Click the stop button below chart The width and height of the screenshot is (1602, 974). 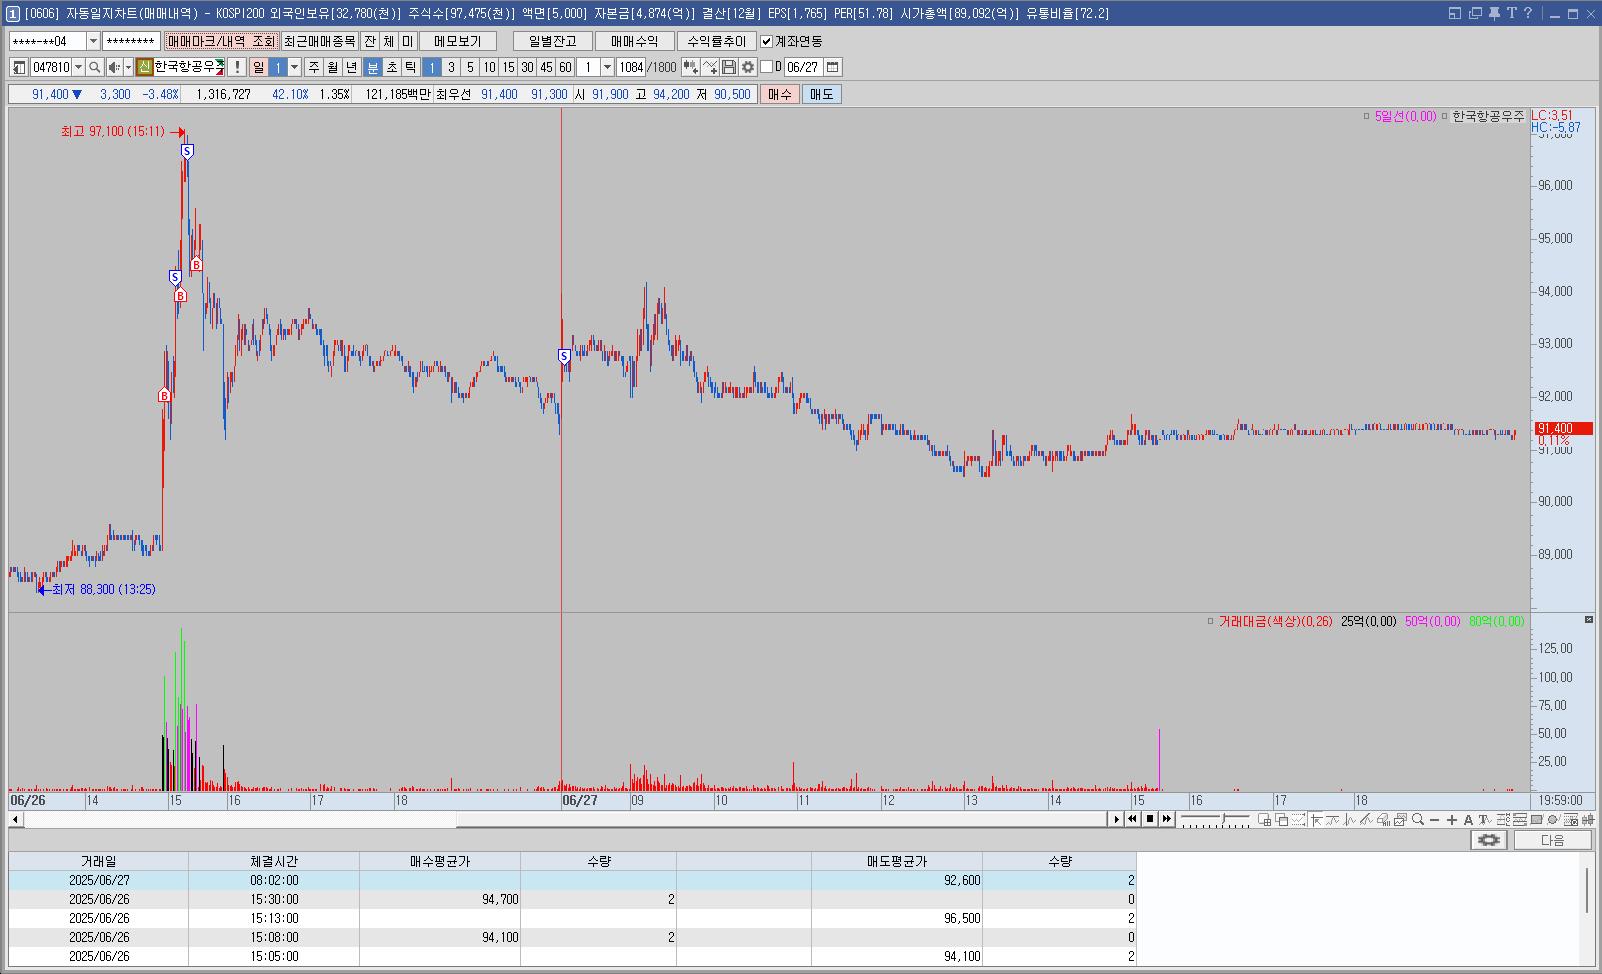pos(1150,819)
